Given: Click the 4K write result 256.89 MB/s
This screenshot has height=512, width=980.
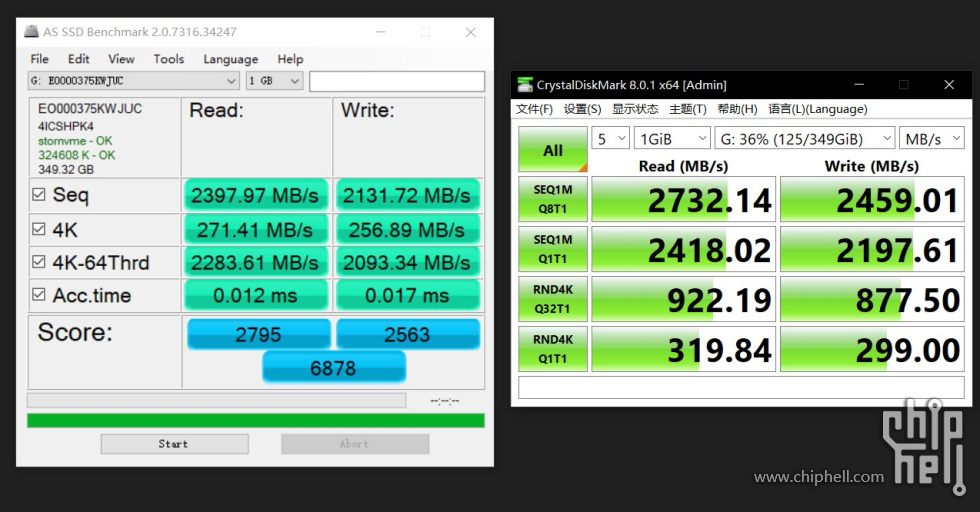Looking at the screenshot, I should (407, 229).
